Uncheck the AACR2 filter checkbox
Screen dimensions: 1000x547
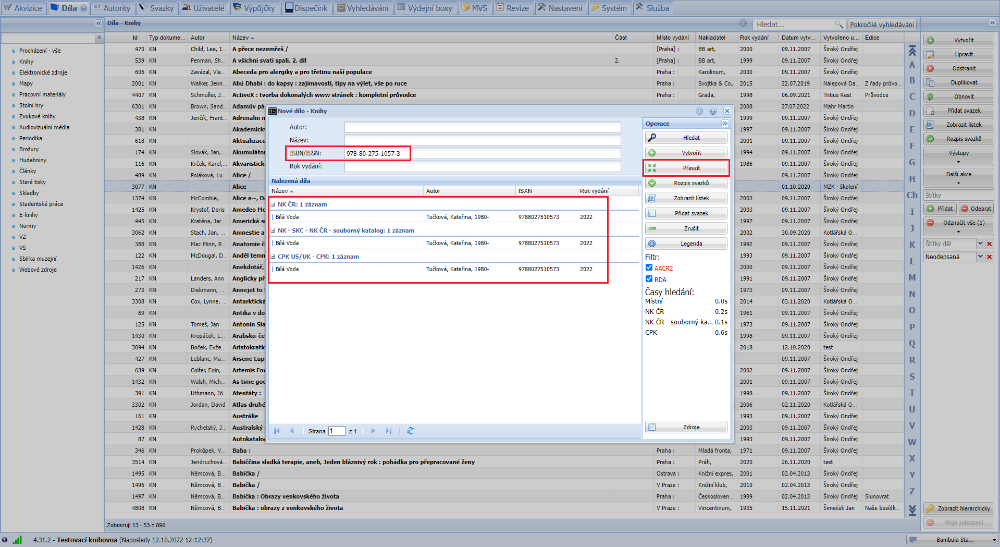pos(650,268)
